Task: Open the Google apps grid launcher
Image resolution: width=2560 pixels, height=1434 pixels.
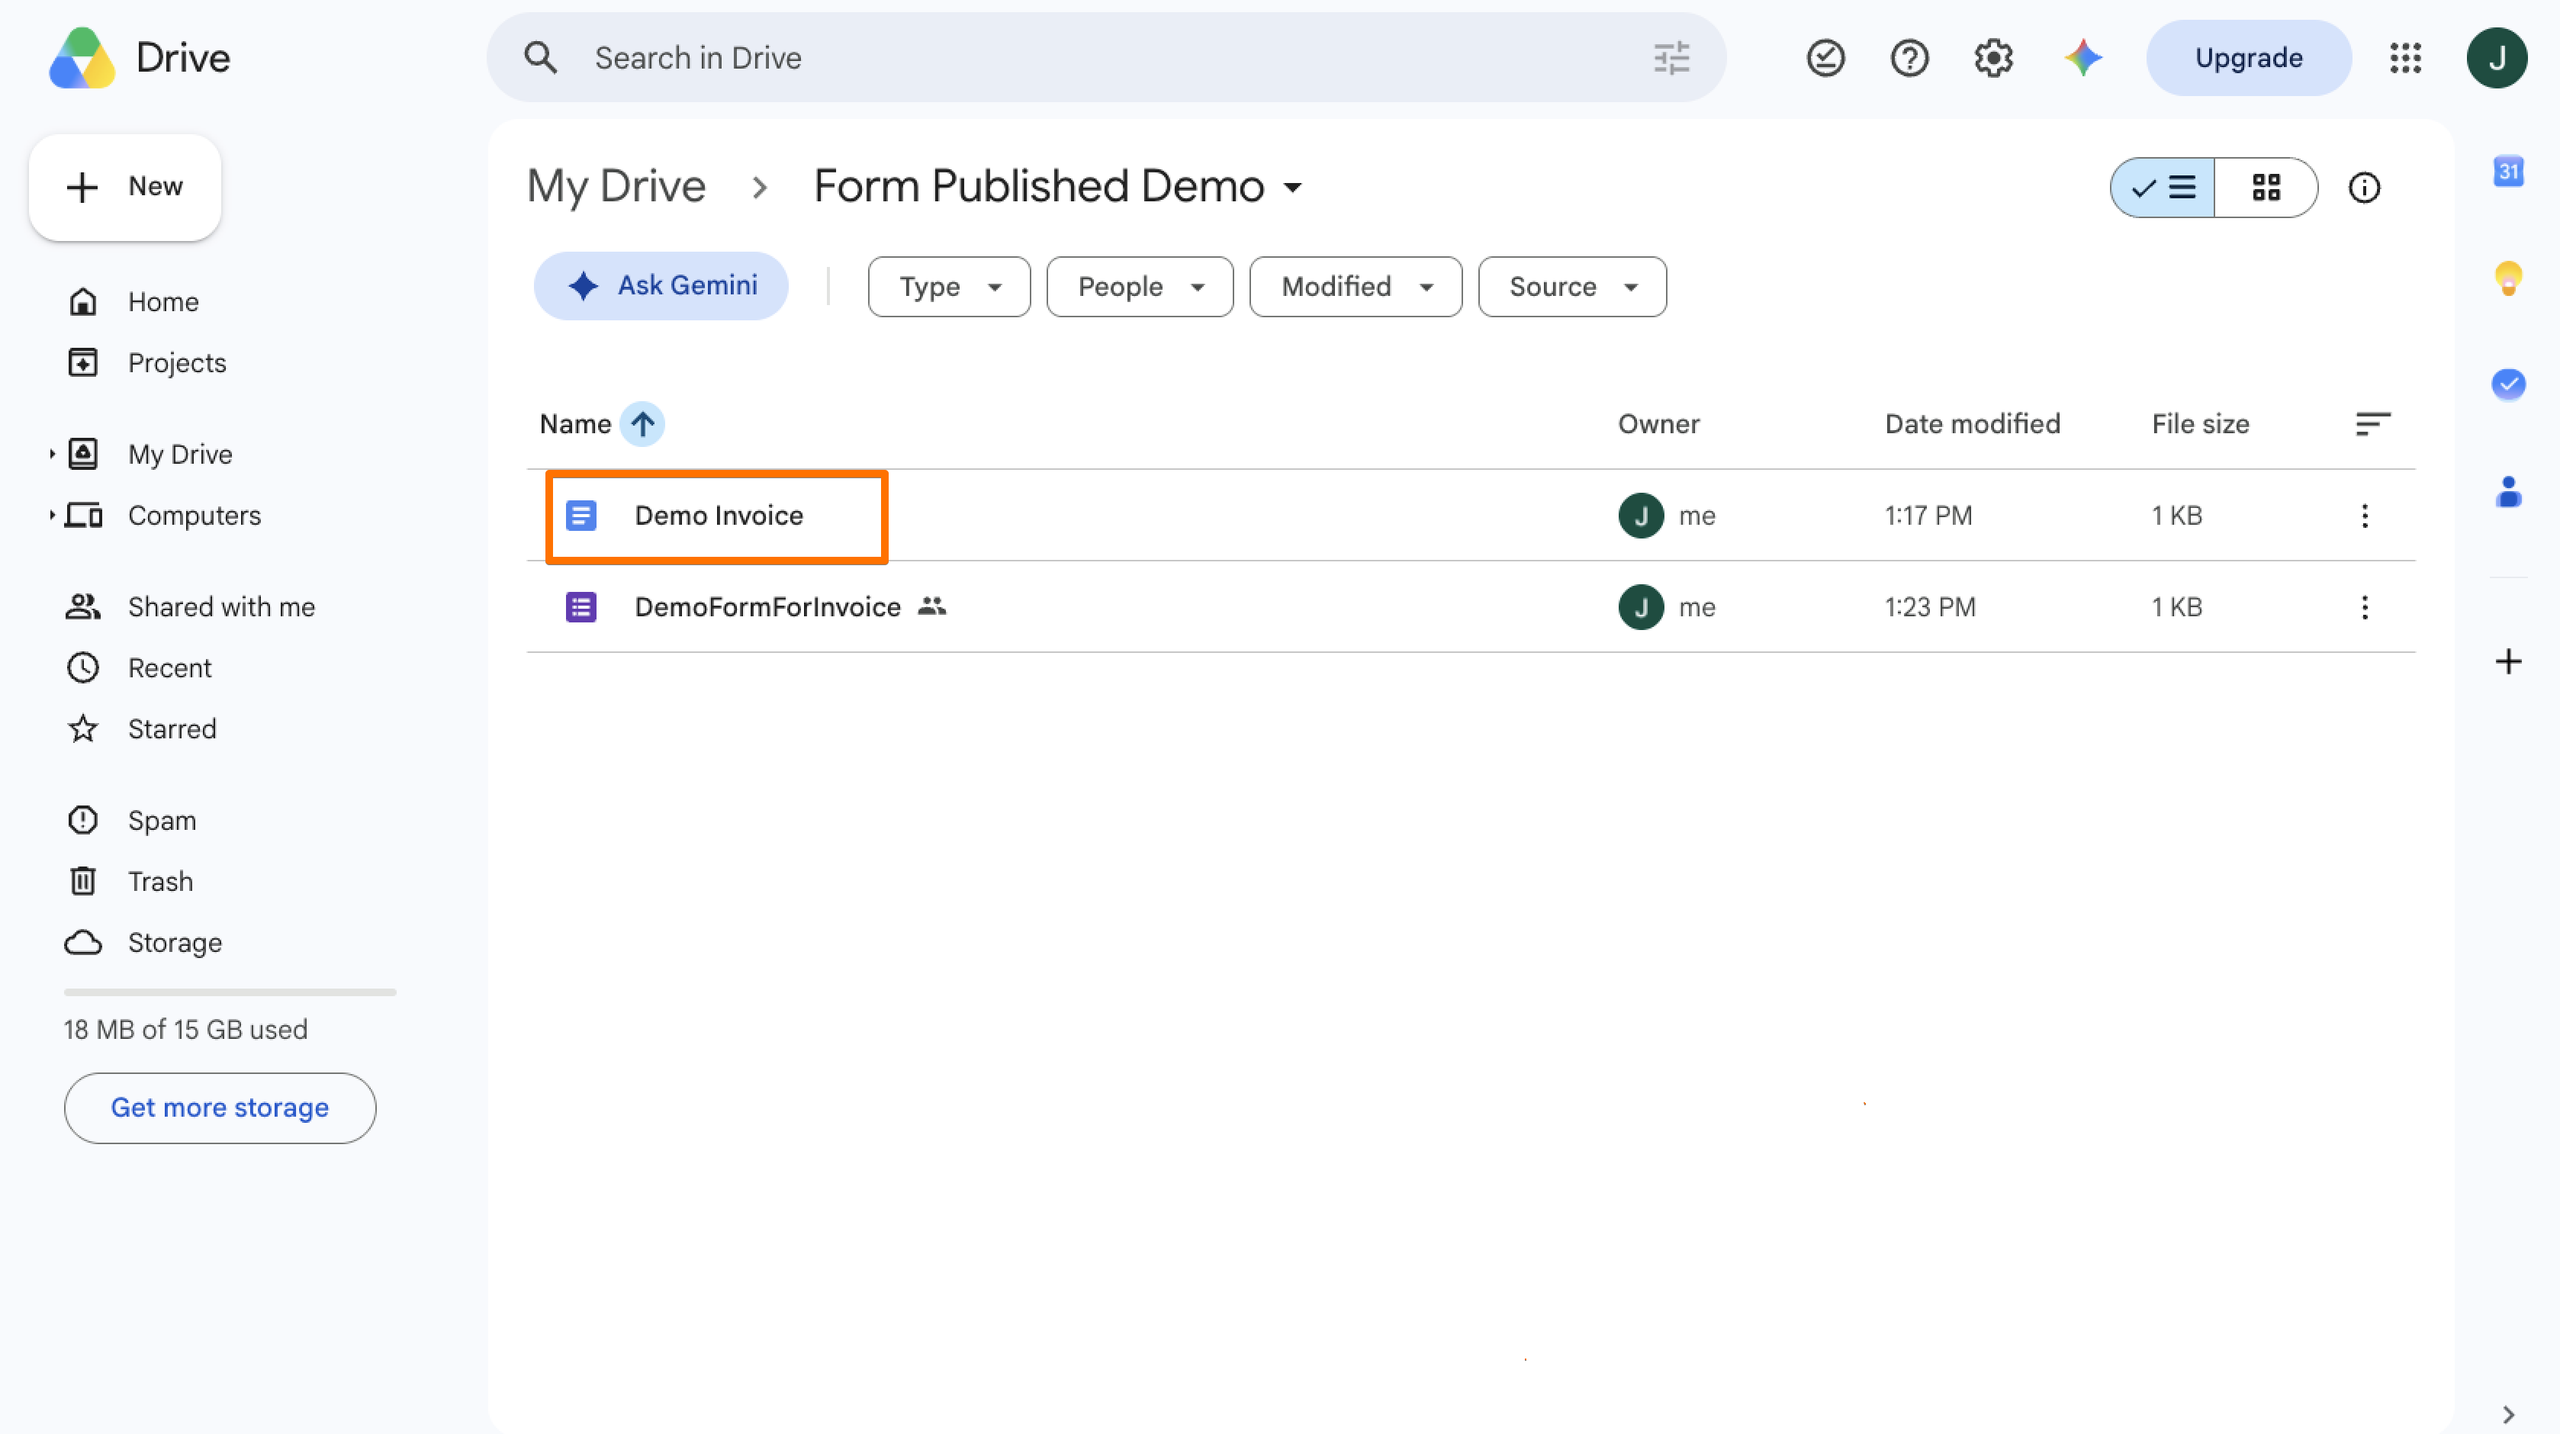Action: click(x=2405, y=58)
